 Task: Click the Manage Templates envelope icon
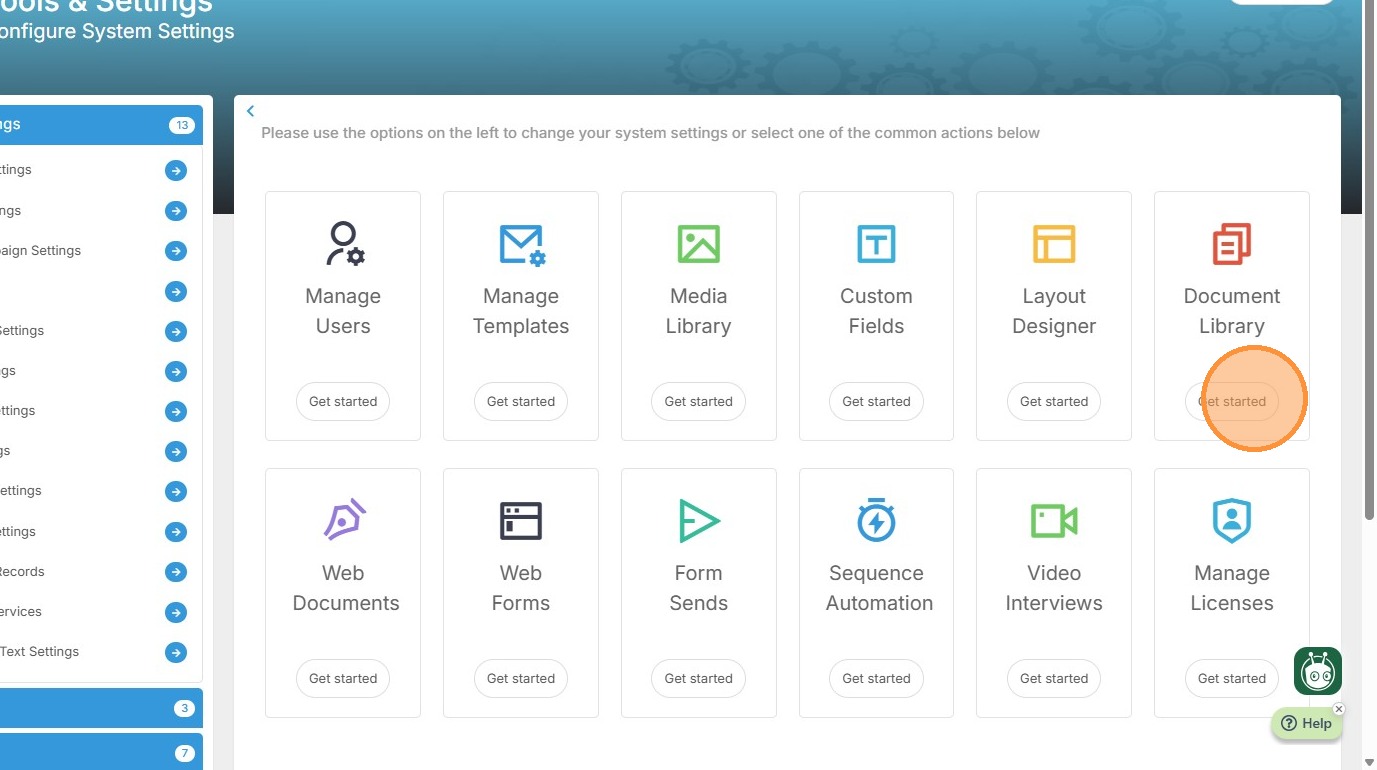[521, 244]
